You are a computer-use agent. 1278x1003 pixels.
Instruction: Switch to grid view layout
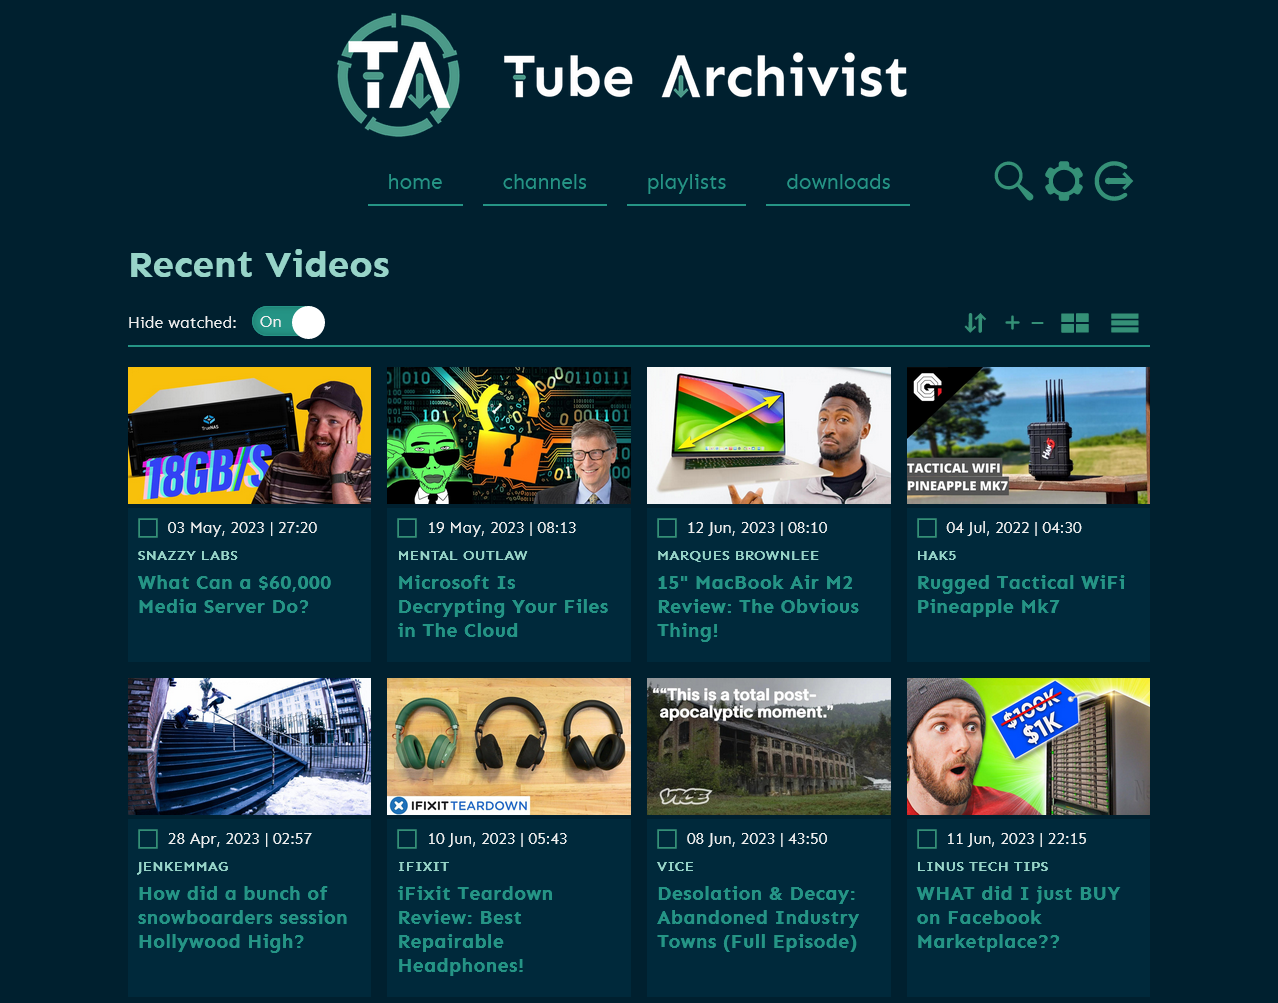tap(1075, 323)
